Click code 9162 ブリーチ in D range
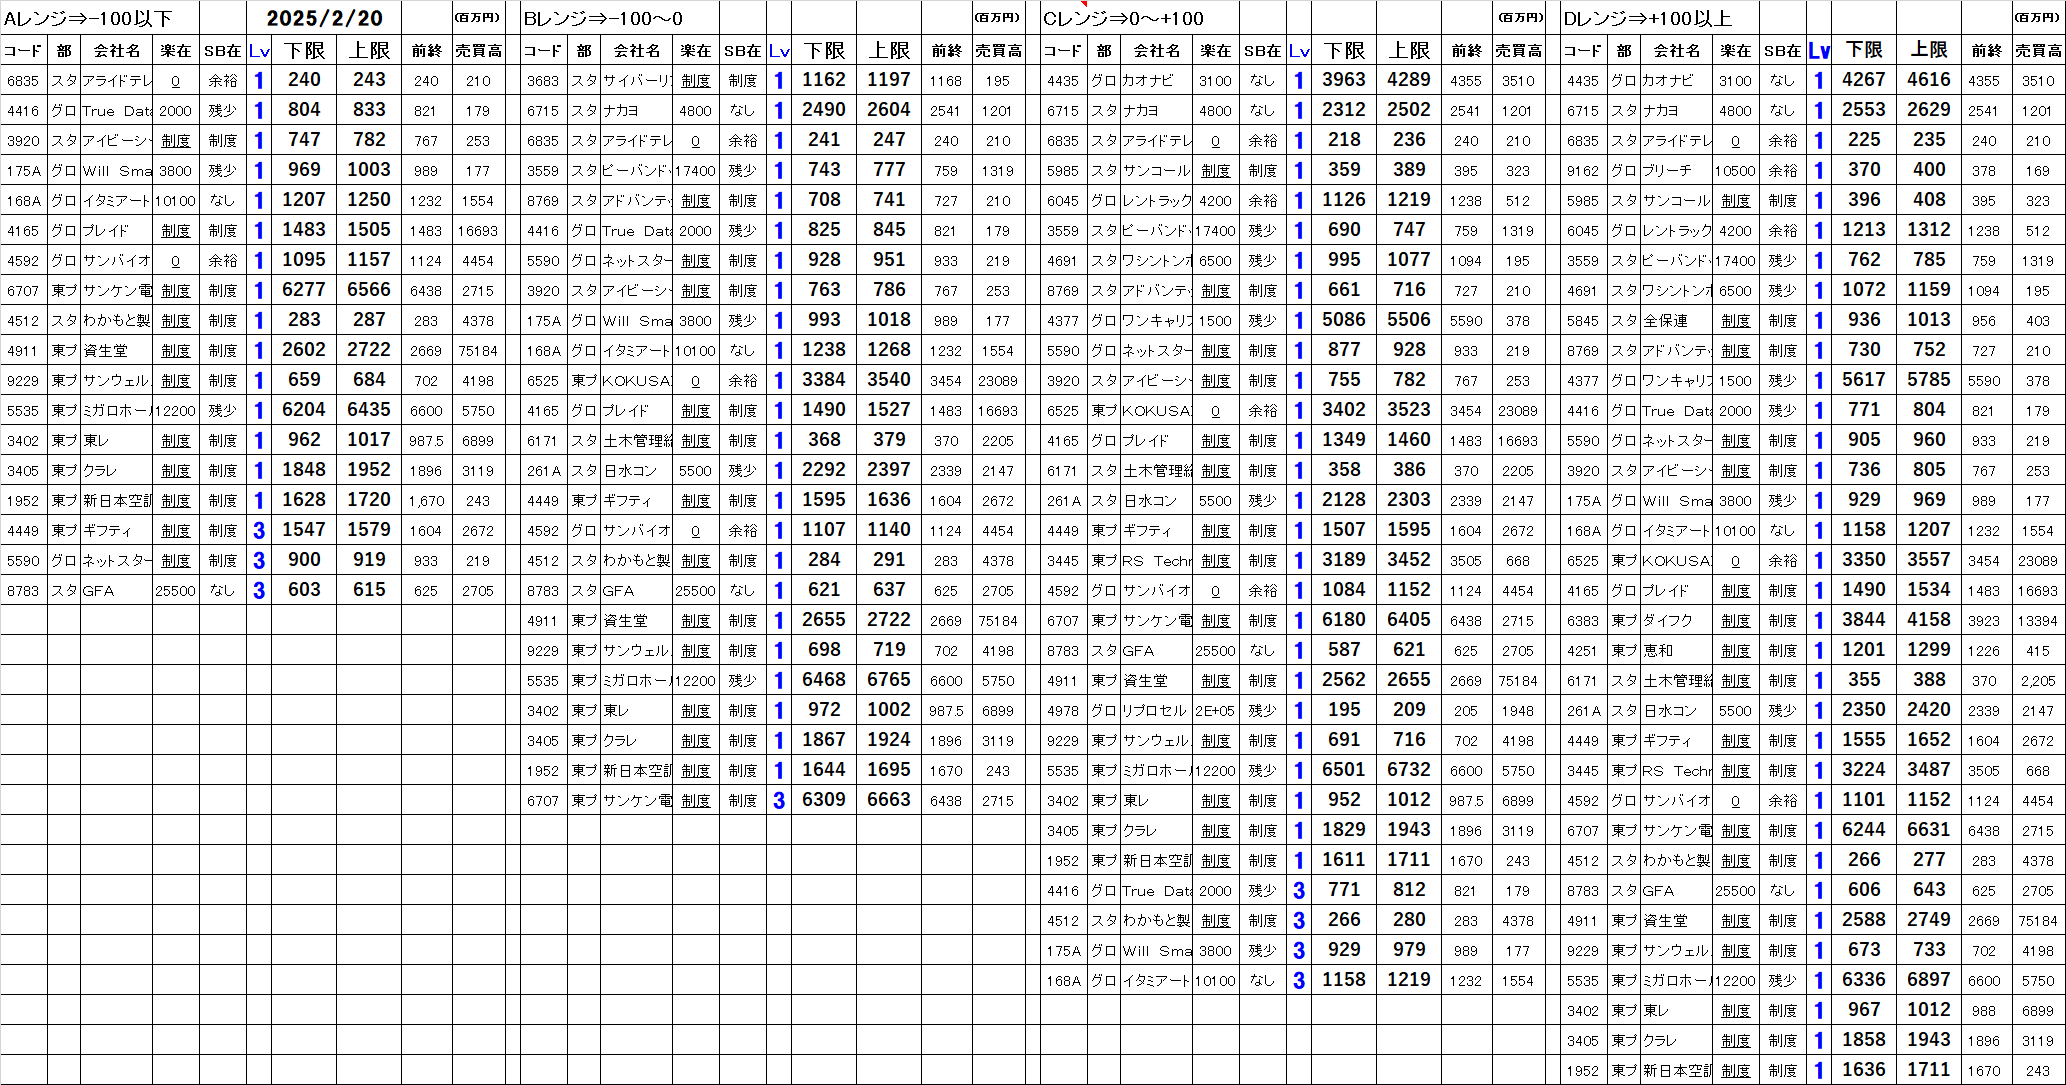Viewport: 2066px width, 1085px height. pos(1583,171)
